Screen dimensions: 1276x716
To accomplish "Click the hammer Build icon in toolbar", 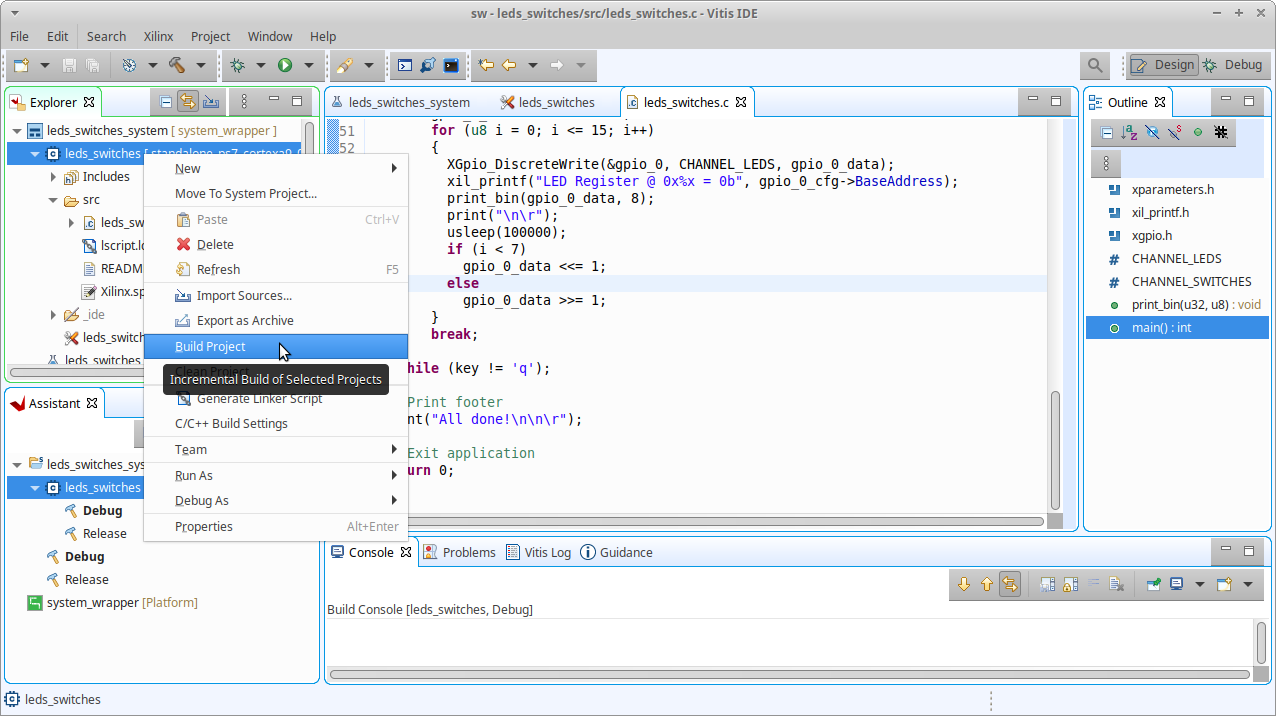I will point(177,65).
